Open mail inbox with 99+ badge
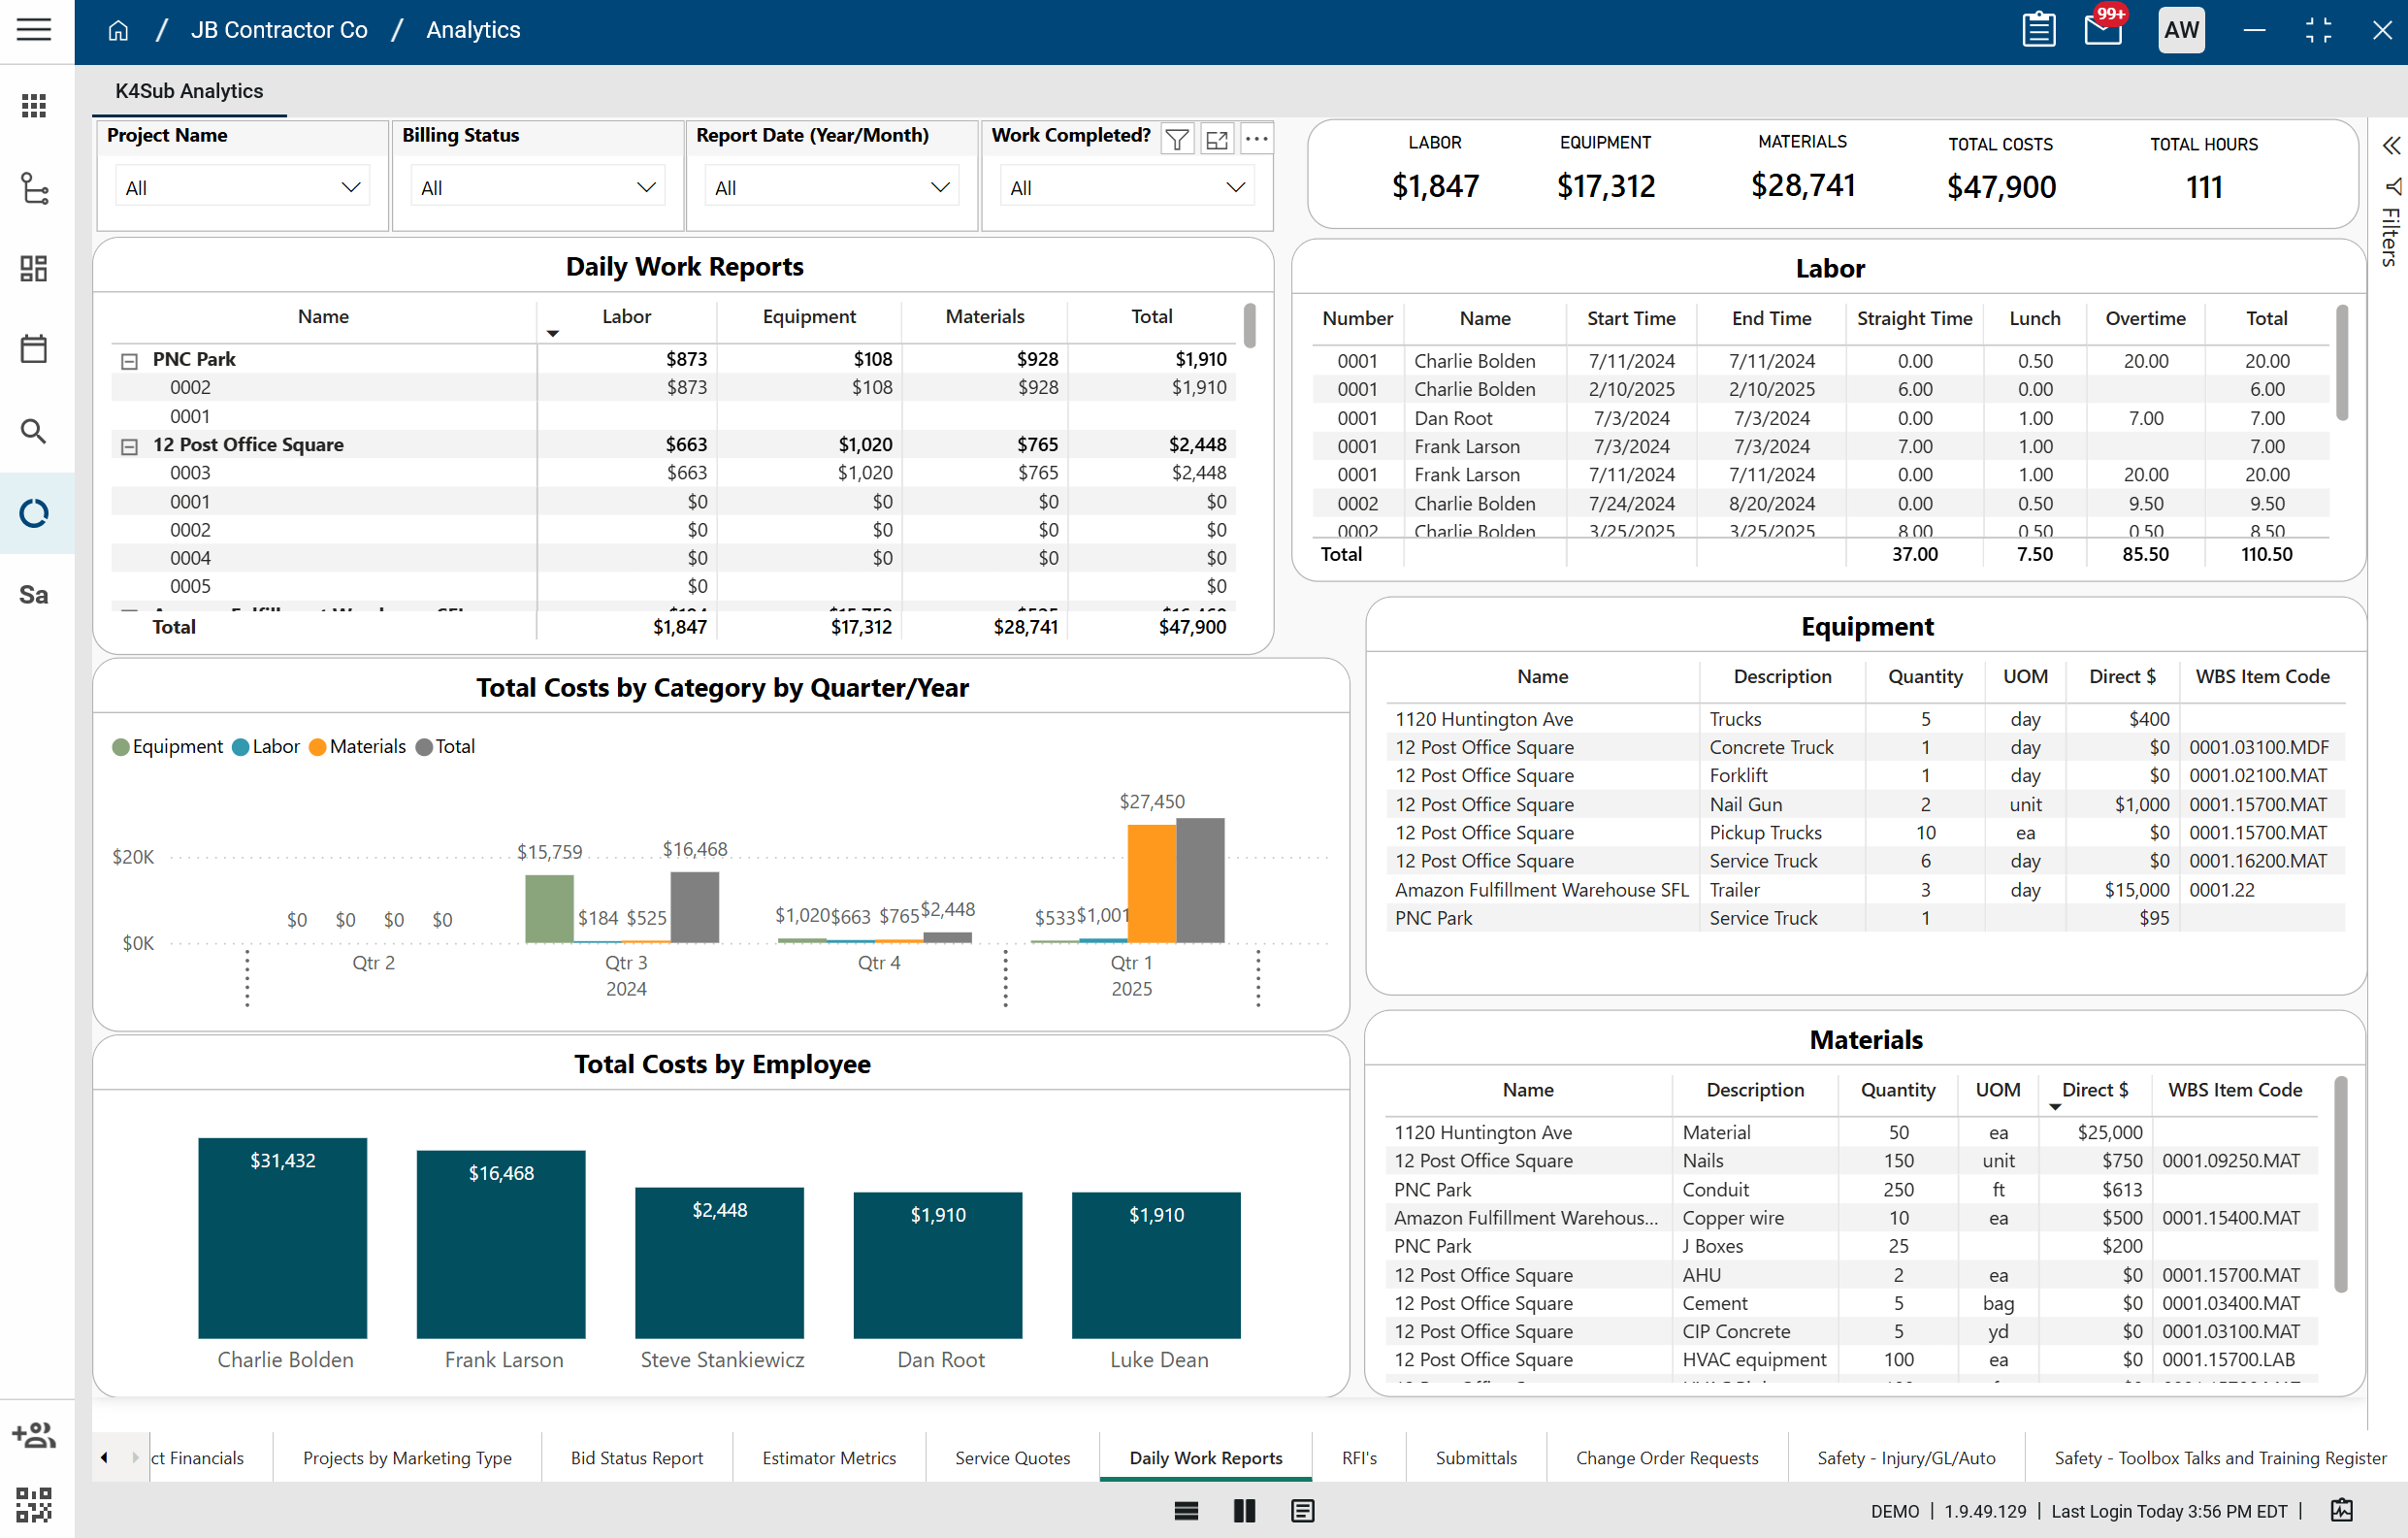Viewport: 2408px width, 1538px height. click(x=2103, y=30)
